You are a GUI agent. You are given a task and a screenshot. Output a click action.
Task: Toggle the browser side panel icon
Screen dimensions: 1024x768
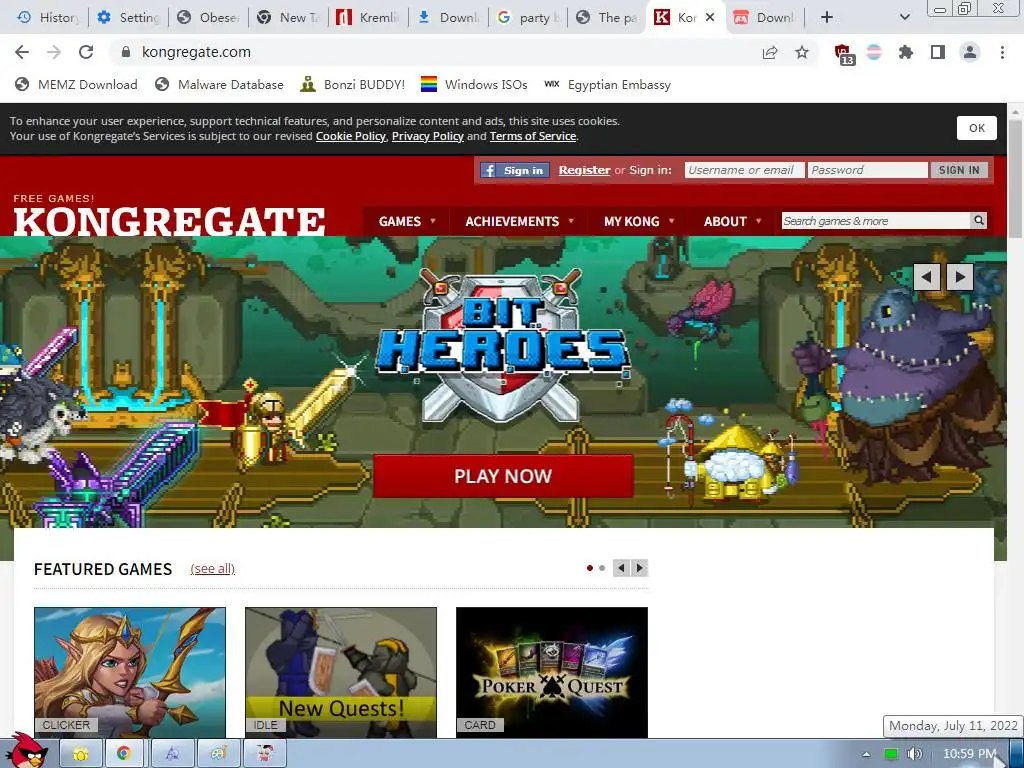tap(938, 52)
